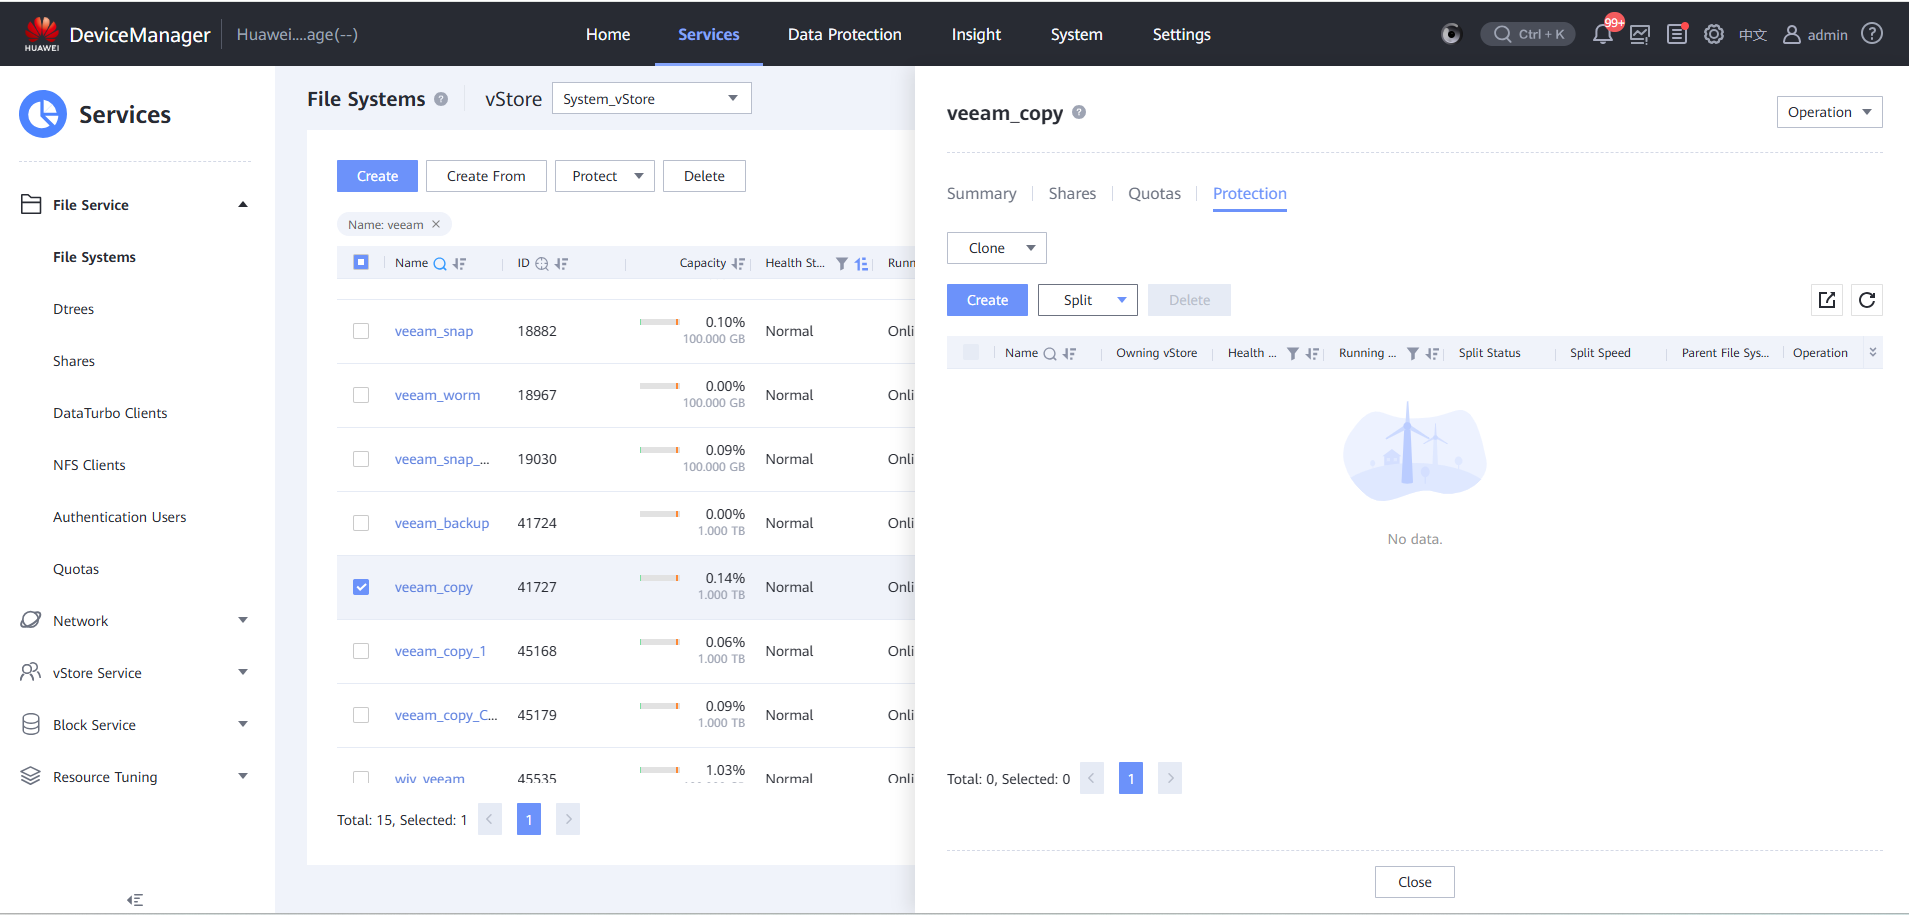Expand the Operation dropdown for veeam_copy

pos(1828,112)
